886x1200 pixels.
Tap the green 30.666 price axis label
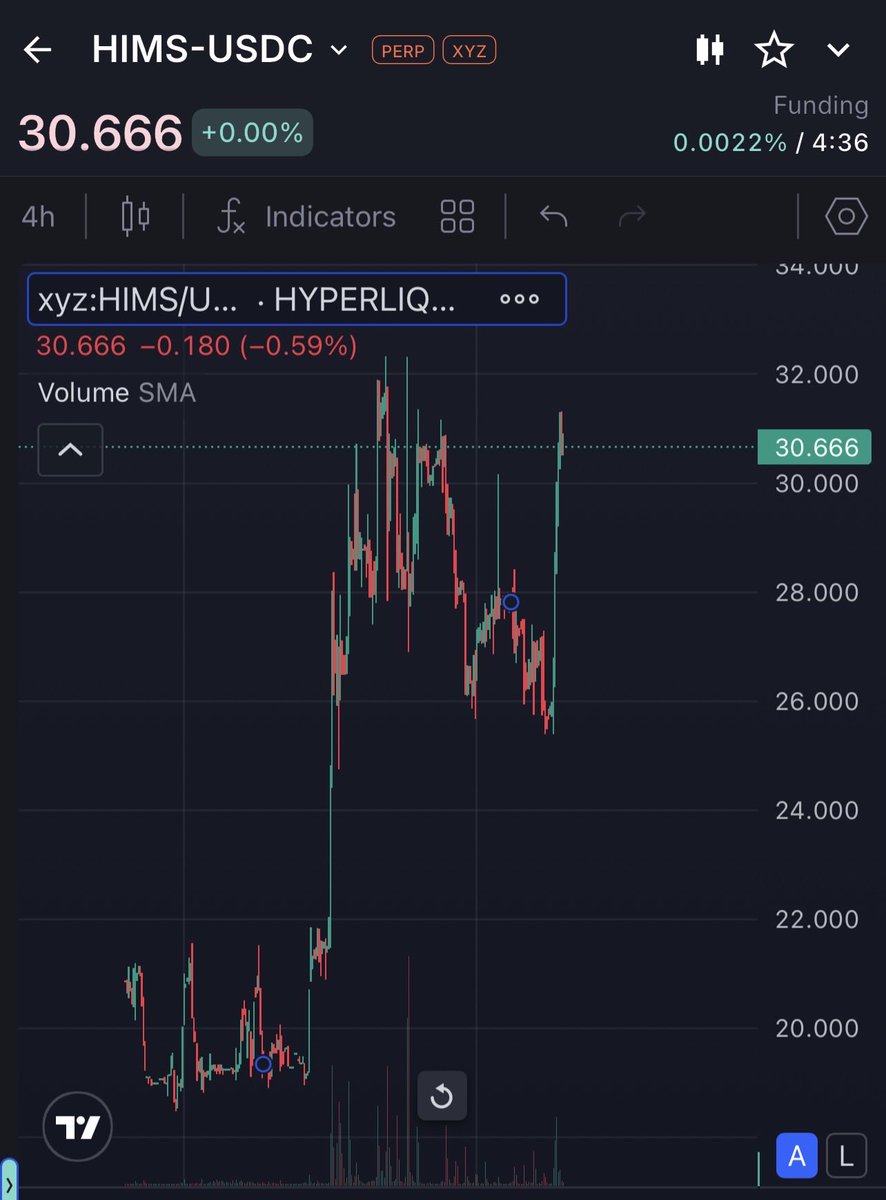(815, 447)
